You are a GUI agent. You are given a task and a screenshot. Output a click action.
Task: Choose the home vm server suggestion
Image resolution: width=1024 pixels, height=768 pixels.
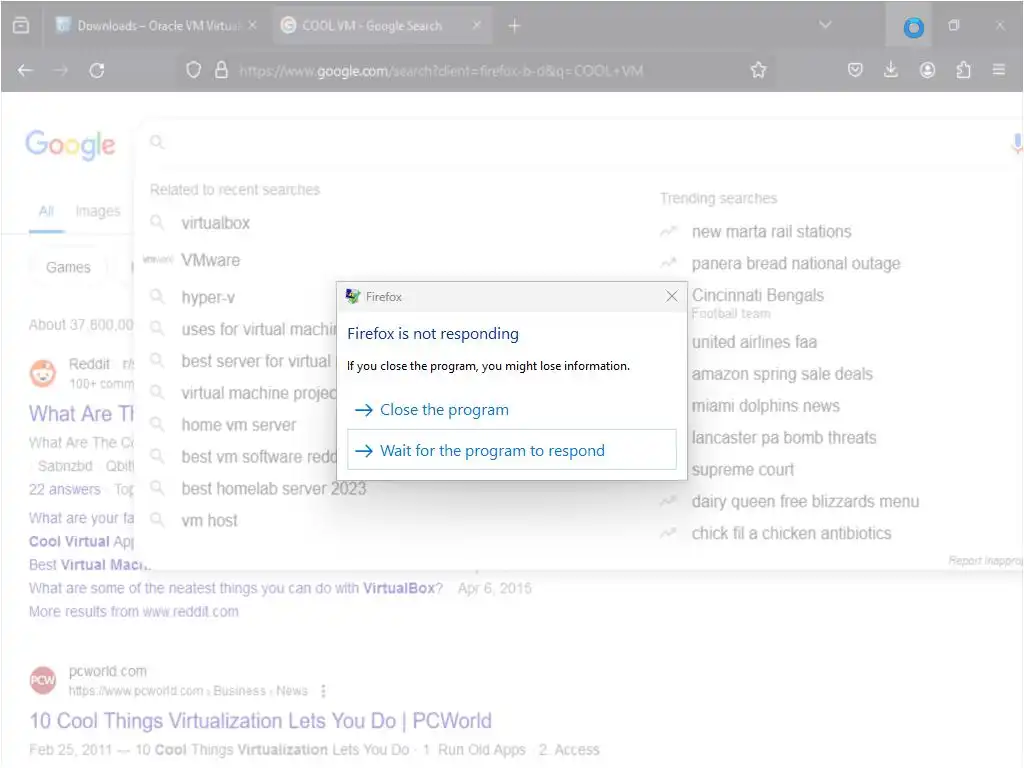[x=239, y=425]
